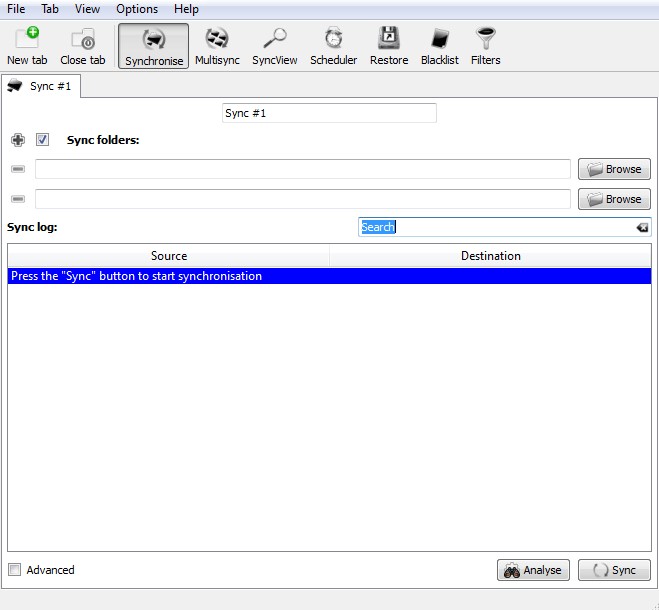Open the Options menu
This screenshot has width=659, height=610.
click(137, 9)
